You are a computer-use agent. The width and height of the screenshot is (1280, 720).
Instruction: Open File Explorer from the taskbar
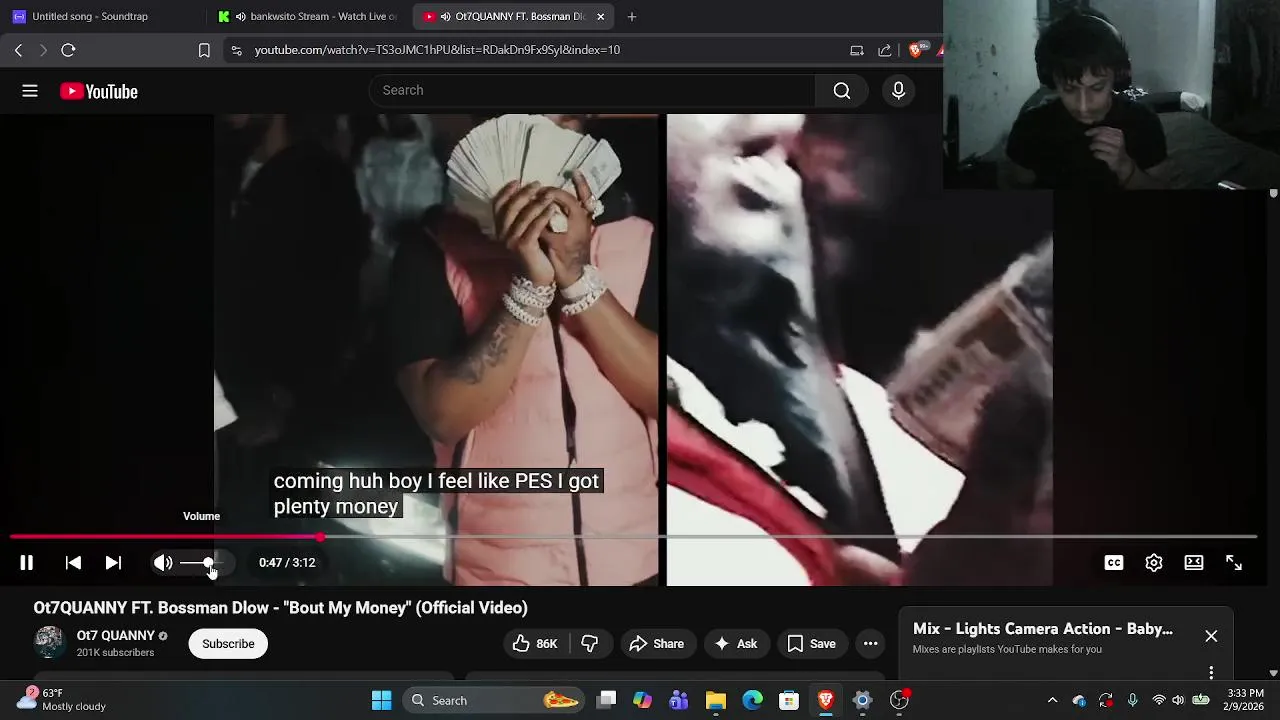(x=716, y=700)
